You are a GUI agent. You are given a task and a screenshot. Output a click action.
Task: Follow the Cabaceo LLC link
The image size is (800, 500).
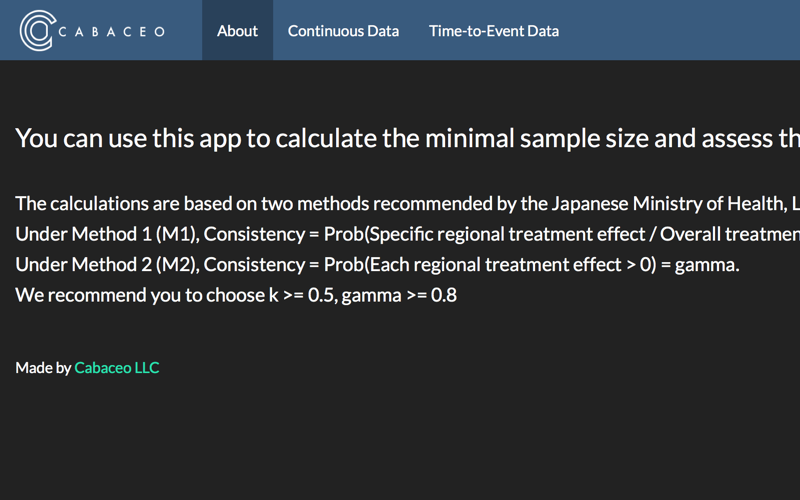click(117, 368)
